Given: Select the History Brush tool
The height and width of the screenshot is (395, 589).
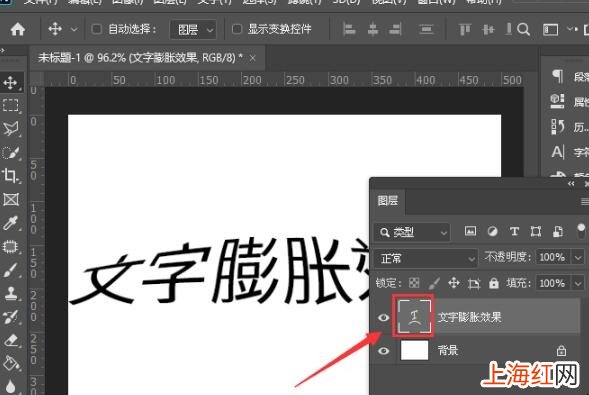Looking at the screenshot, I should coord(10,317).
